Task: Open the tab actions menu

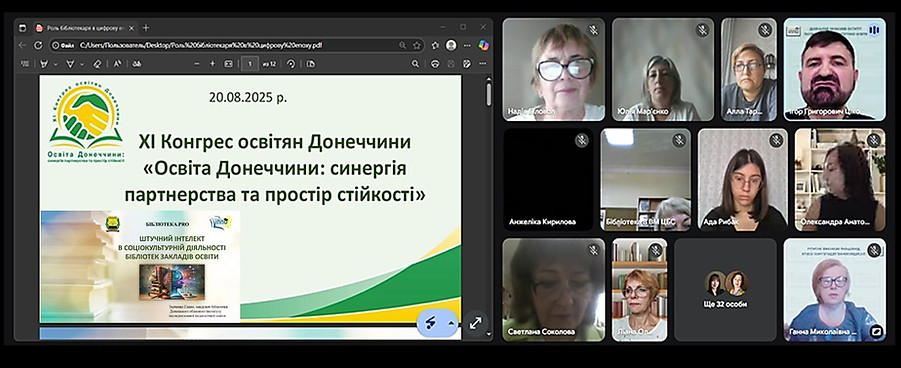Action: coord(22,28)
